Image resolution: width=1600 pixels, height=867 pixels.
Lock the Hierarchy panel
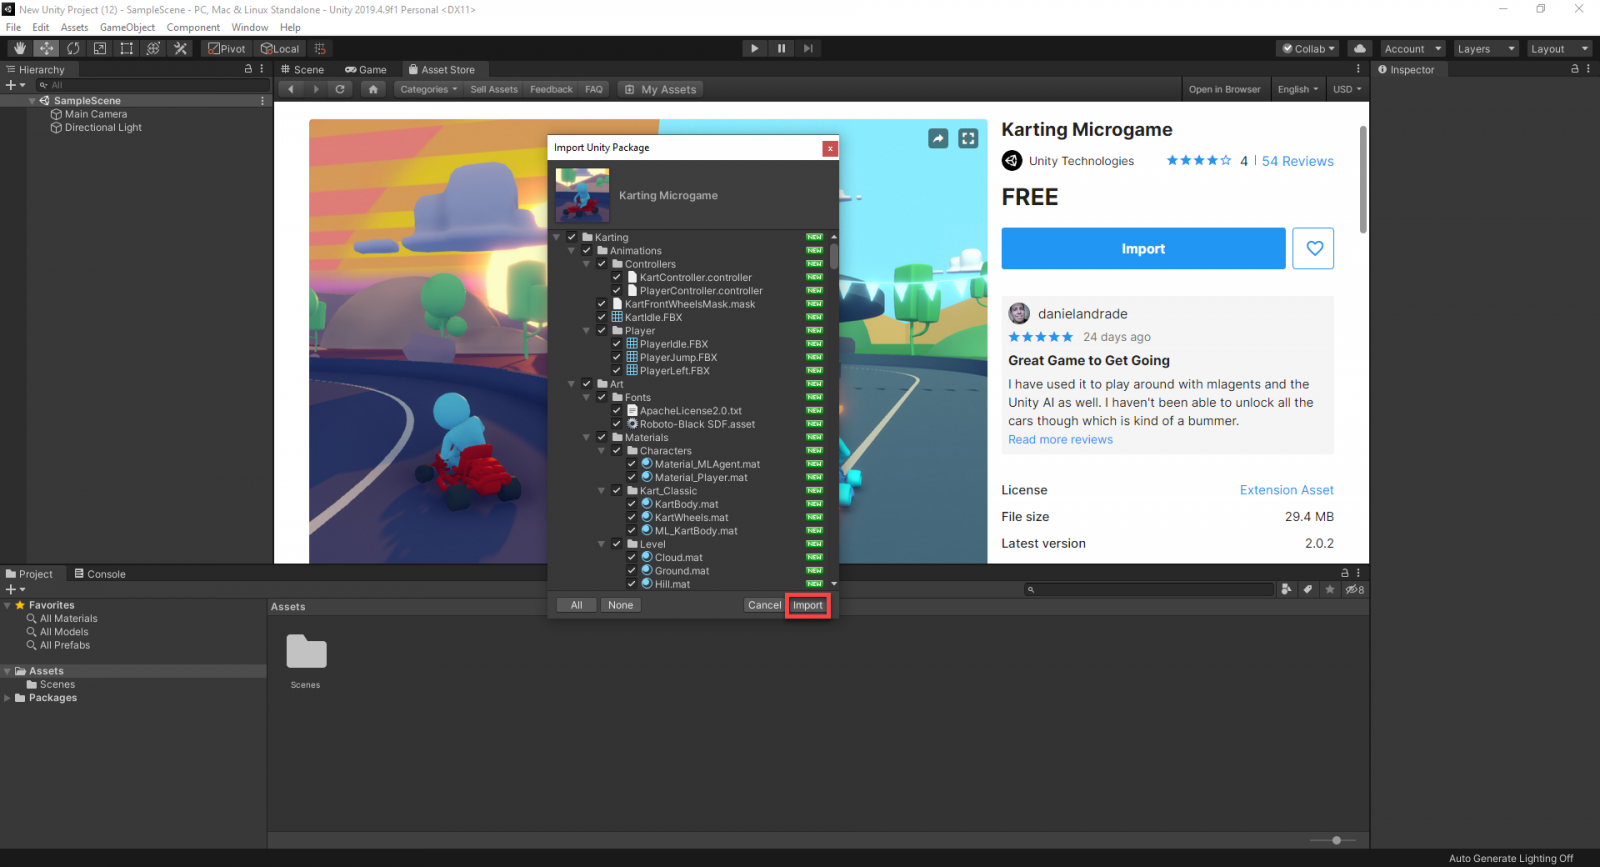tap(248, 69)
